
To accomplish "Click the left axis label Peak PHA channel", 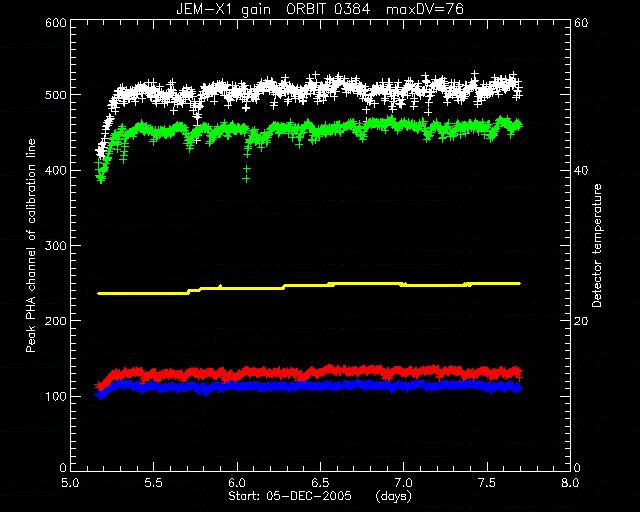I will (x=31, y=245).
